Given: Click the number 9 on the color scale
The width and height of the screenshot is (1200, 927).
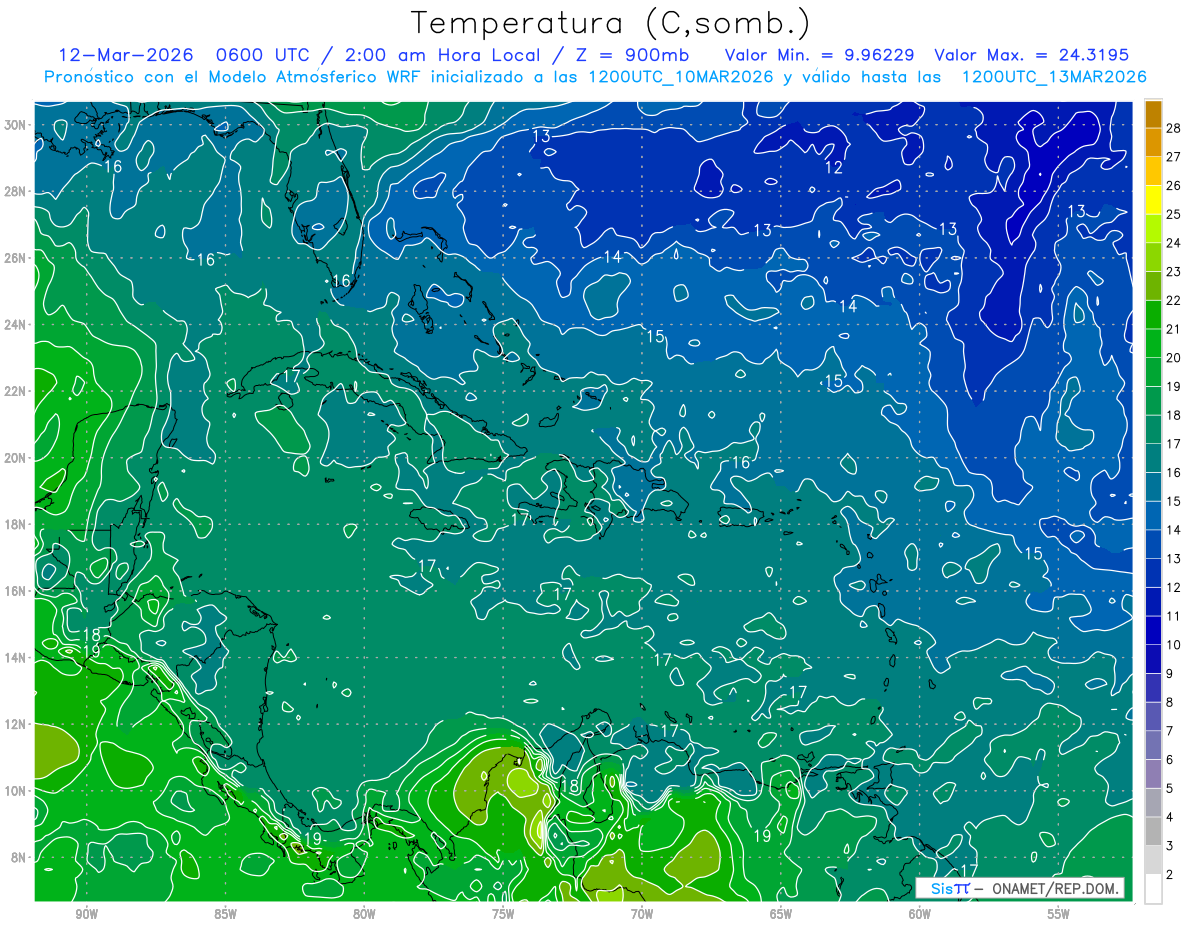Looking at the screenshot, I should click(x=1170, y=674).
